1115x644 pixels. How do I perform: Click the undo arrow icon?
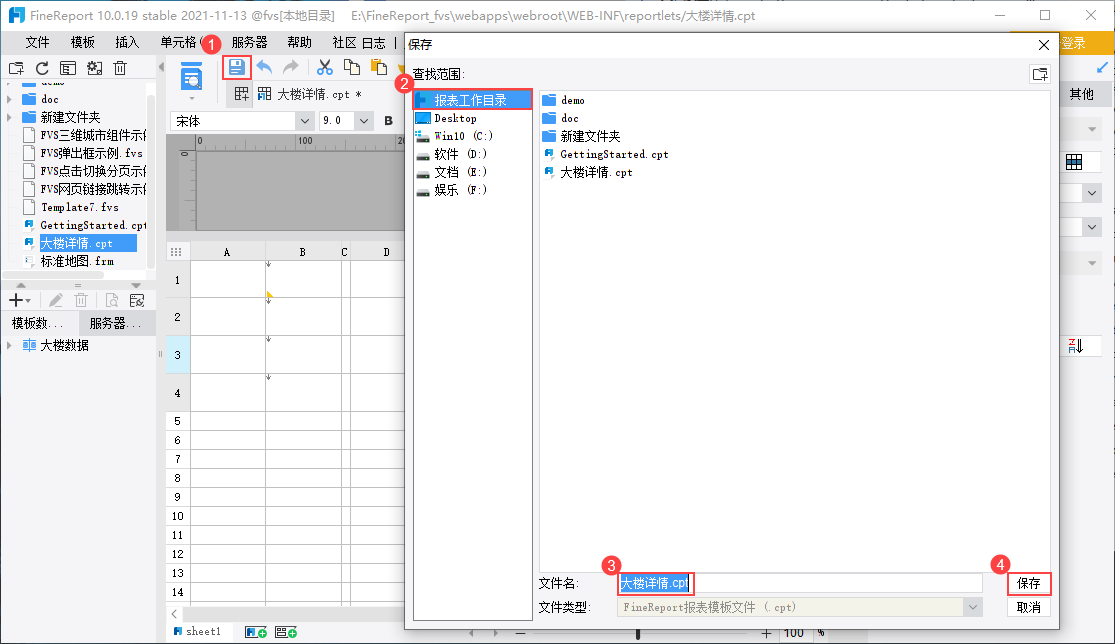coord(265,68)
